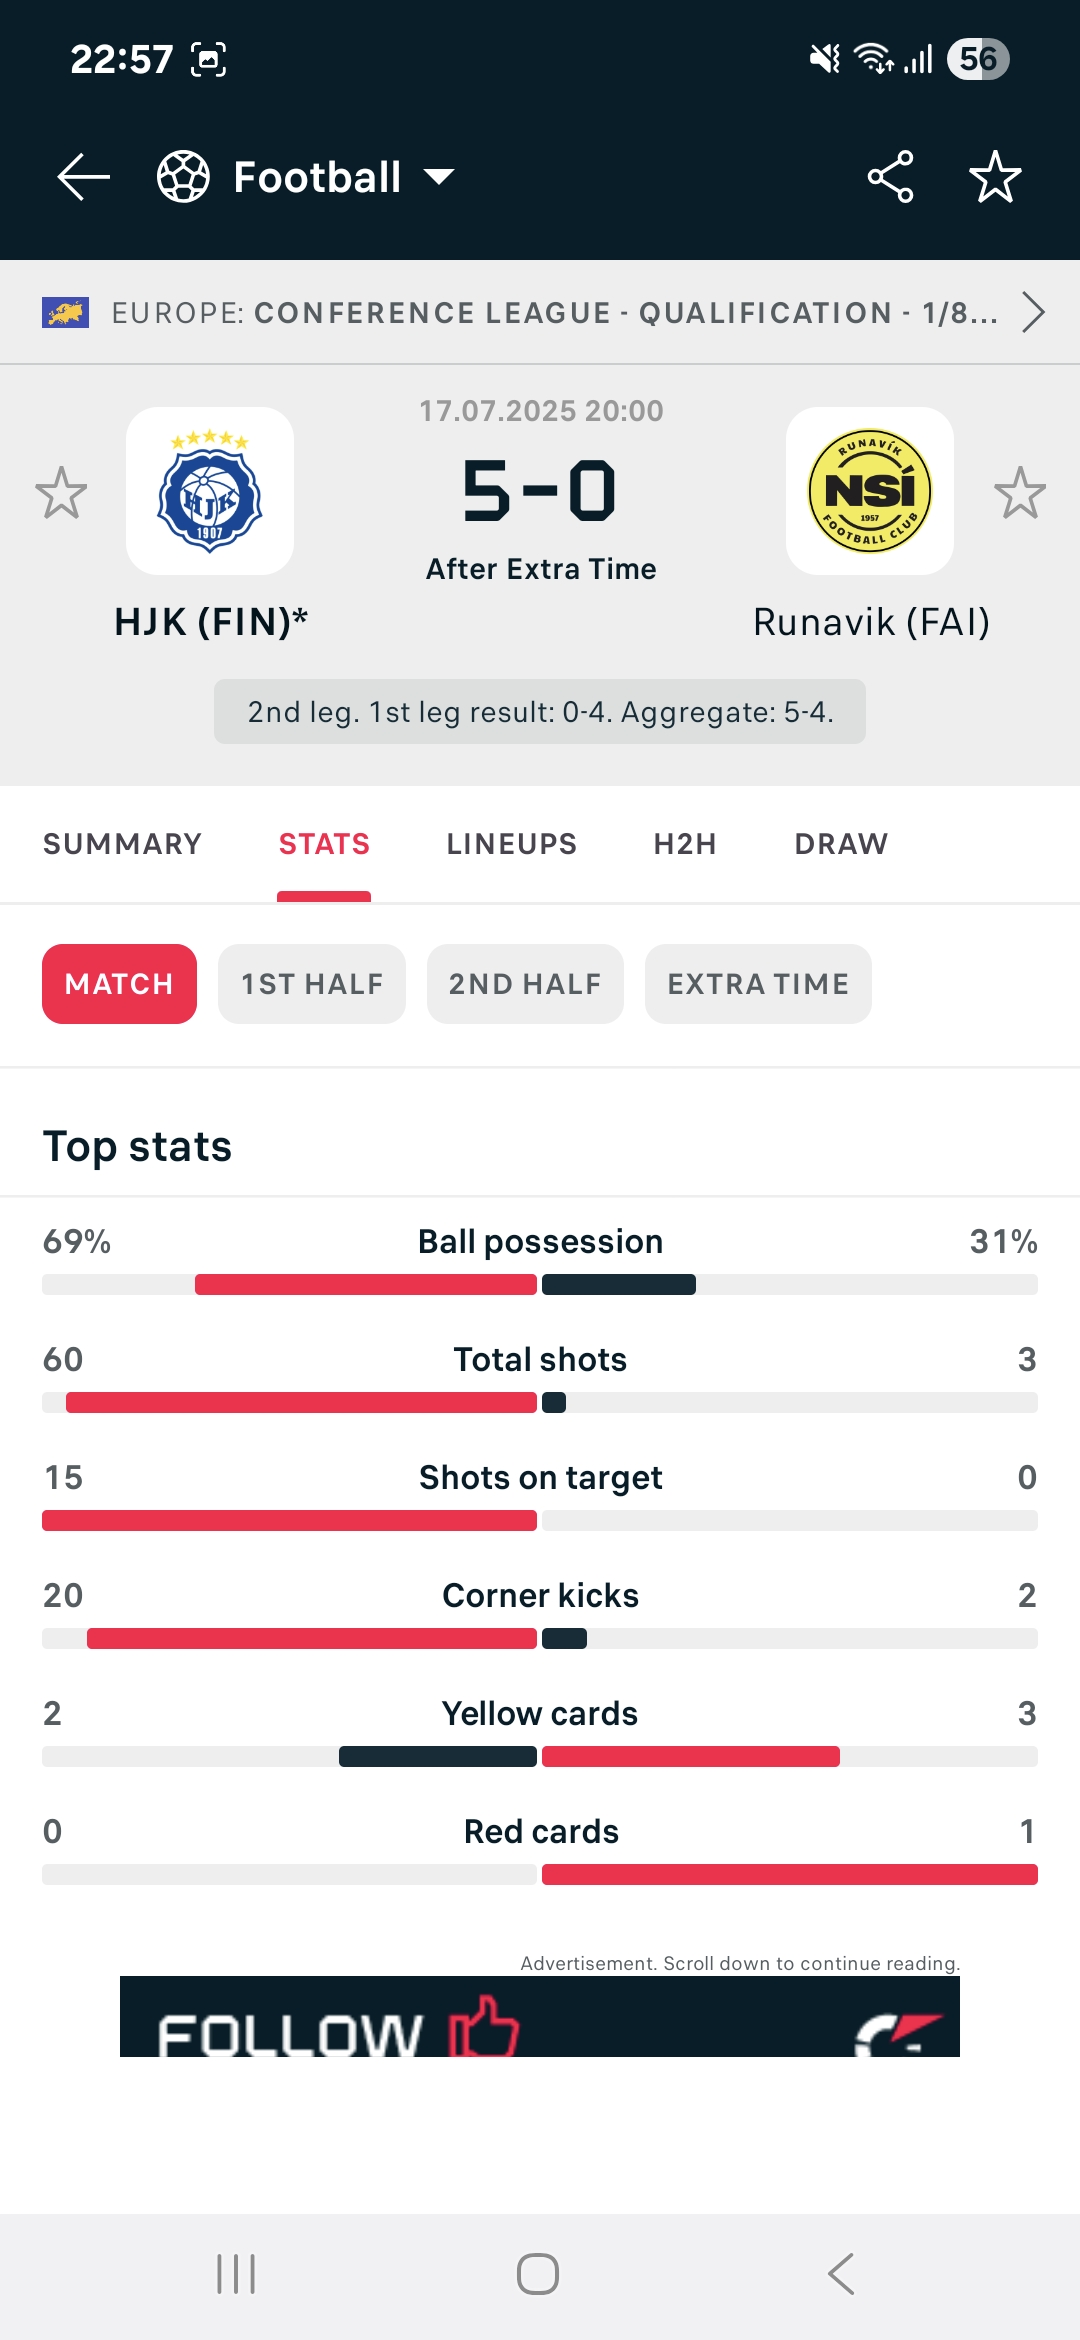This screenshot has width=1080, height=2340.
Task: Switch to the LINEUPS tab
Action: [511, 844]
